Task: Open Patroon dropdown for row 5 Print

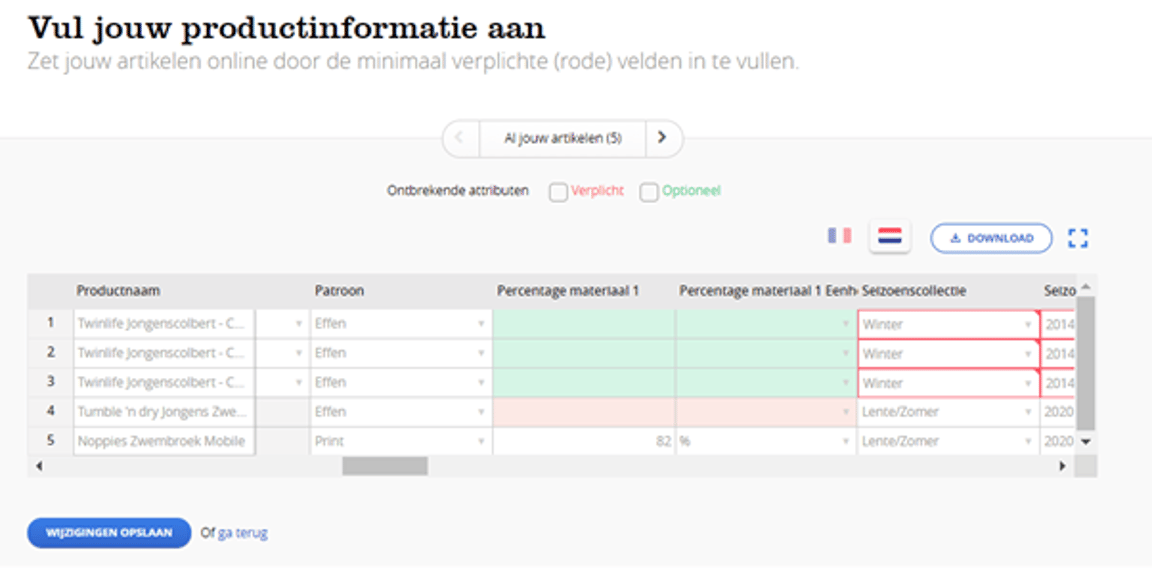Action: tap(481, 441)
